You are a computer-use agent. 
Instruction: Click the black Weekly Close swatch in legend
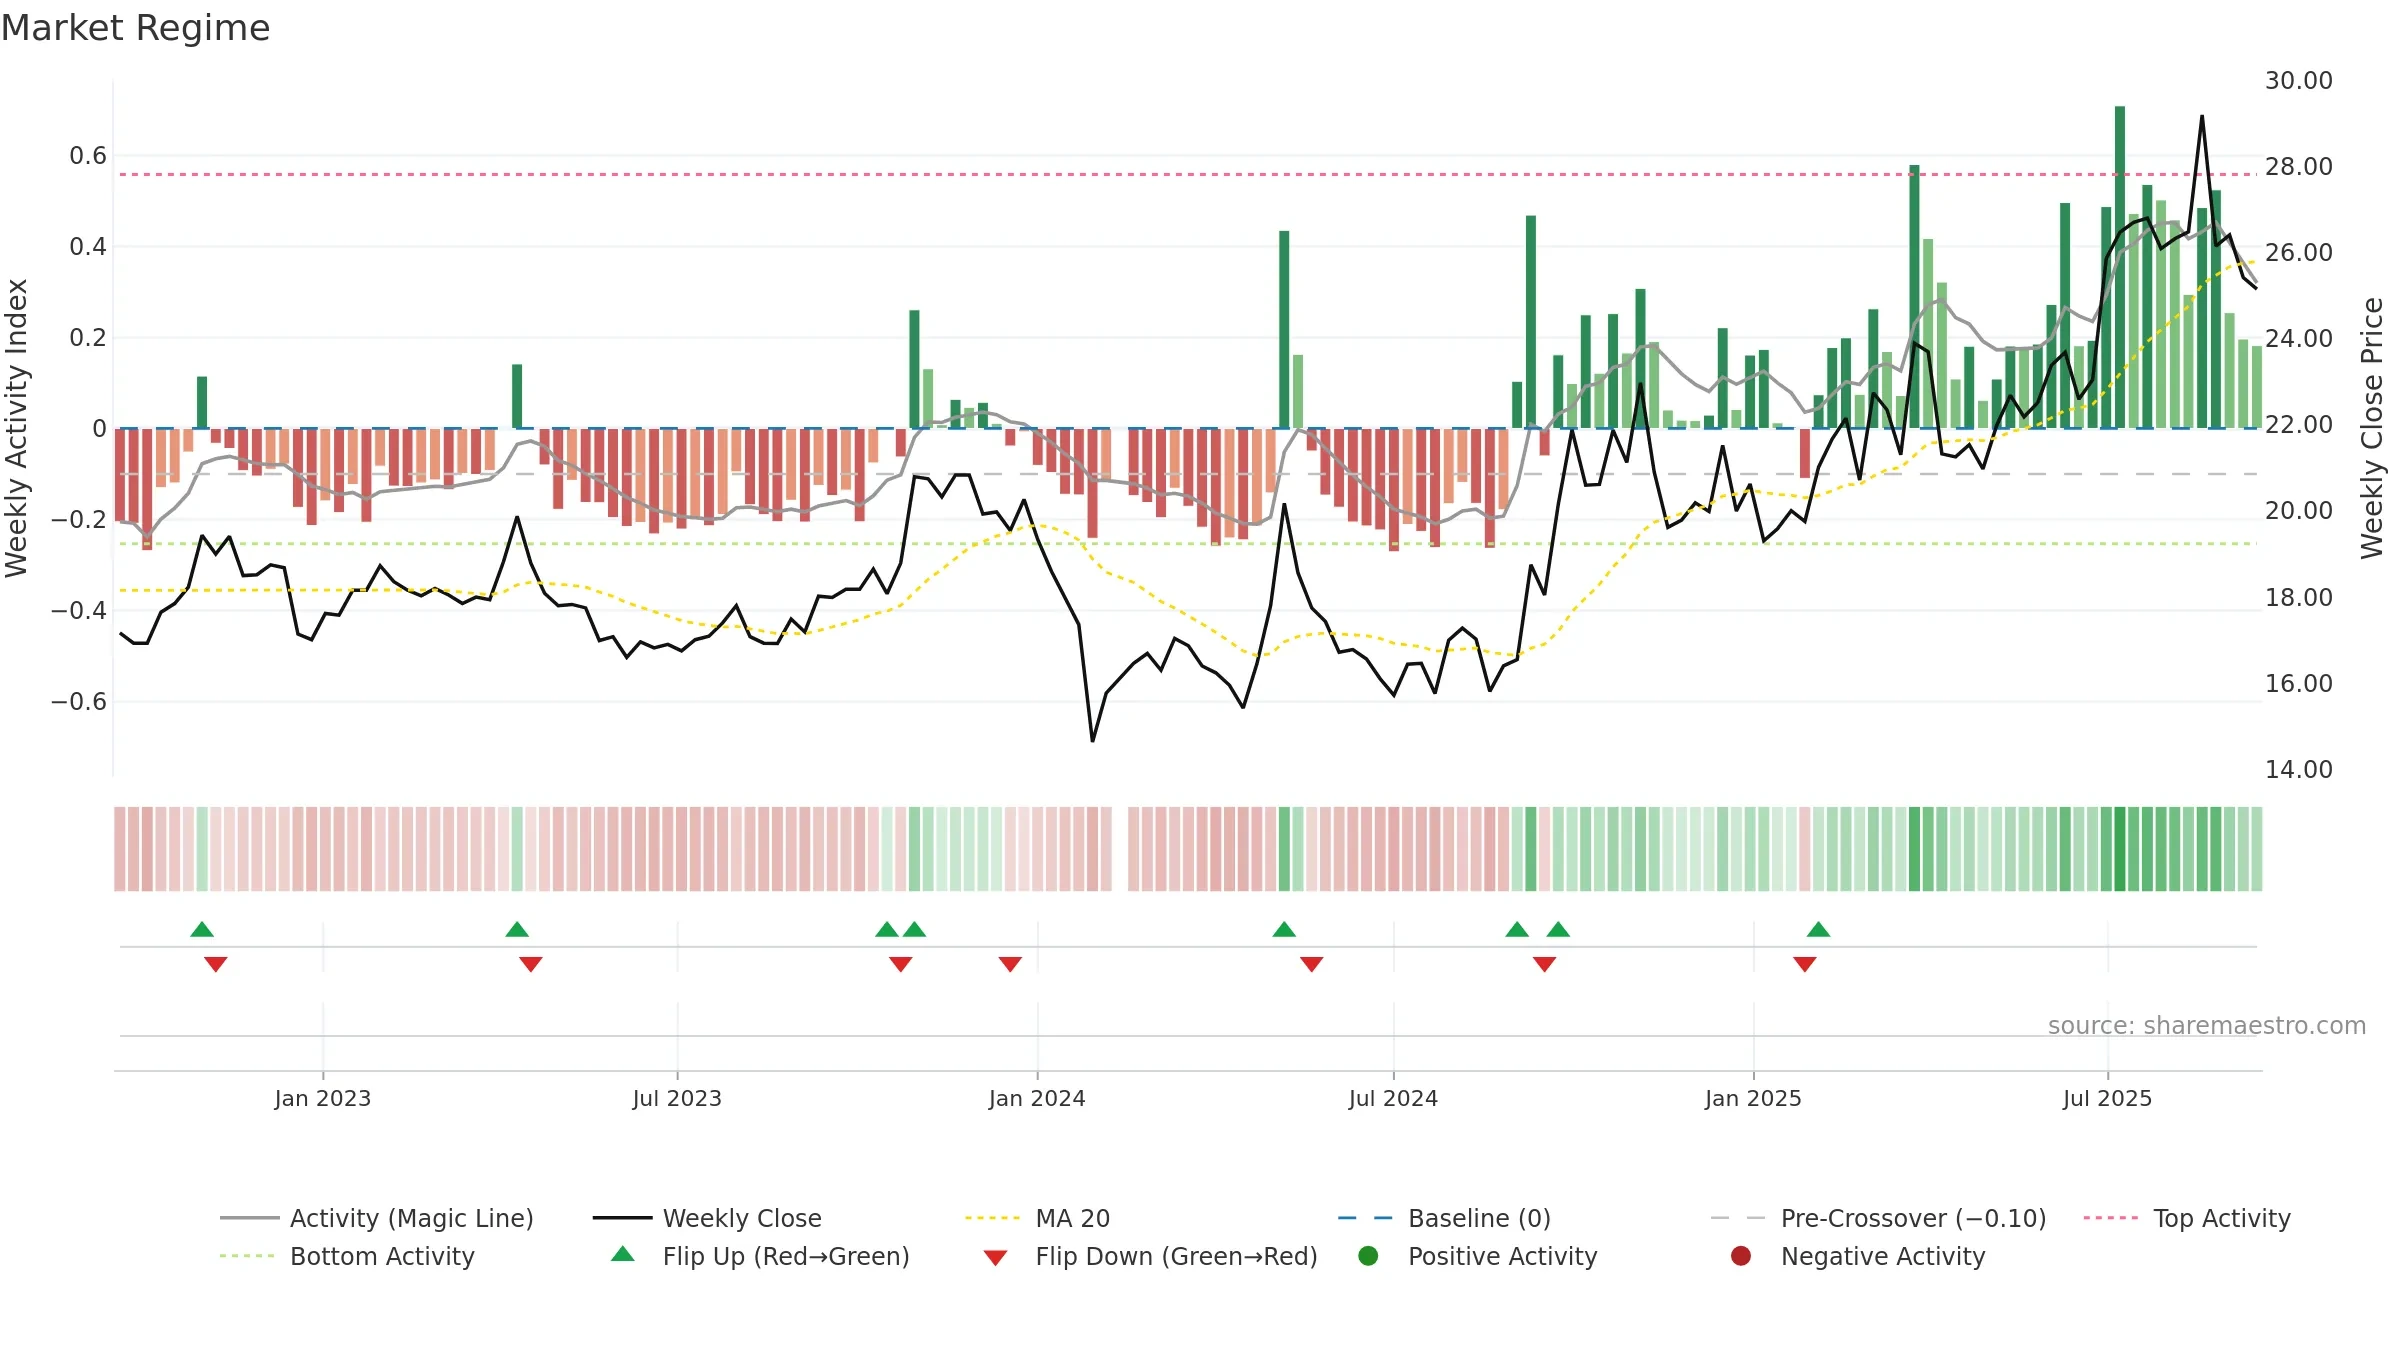(x=622, y=1218)
